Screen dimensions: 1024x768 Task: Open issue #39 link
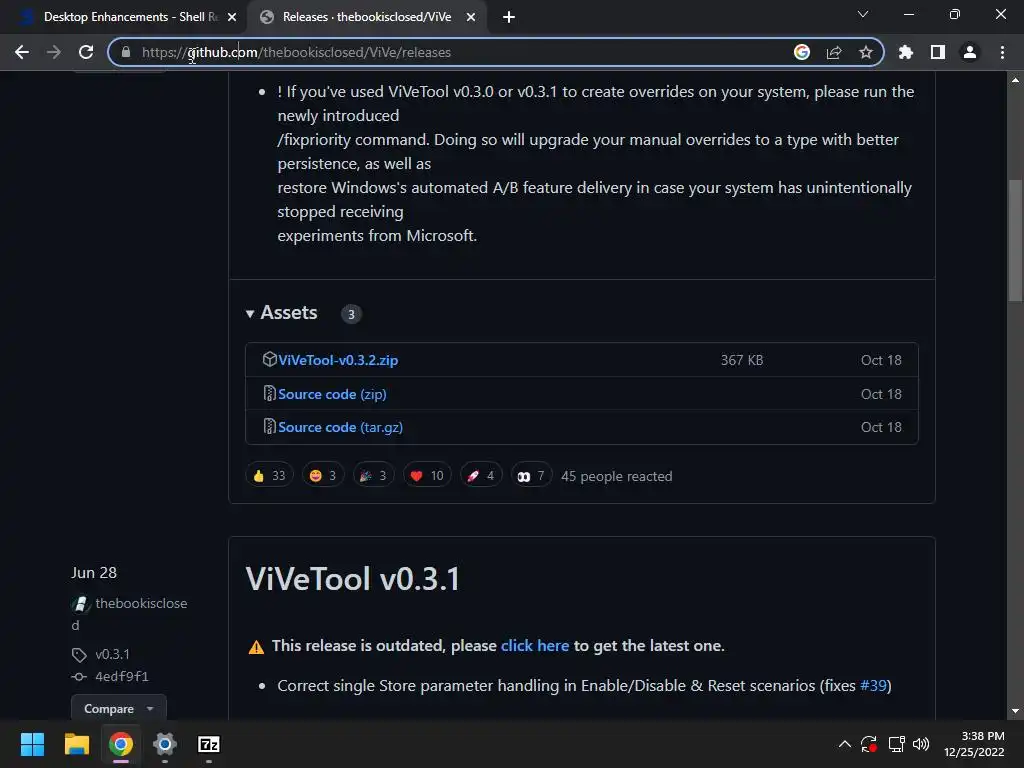(873, 686)
